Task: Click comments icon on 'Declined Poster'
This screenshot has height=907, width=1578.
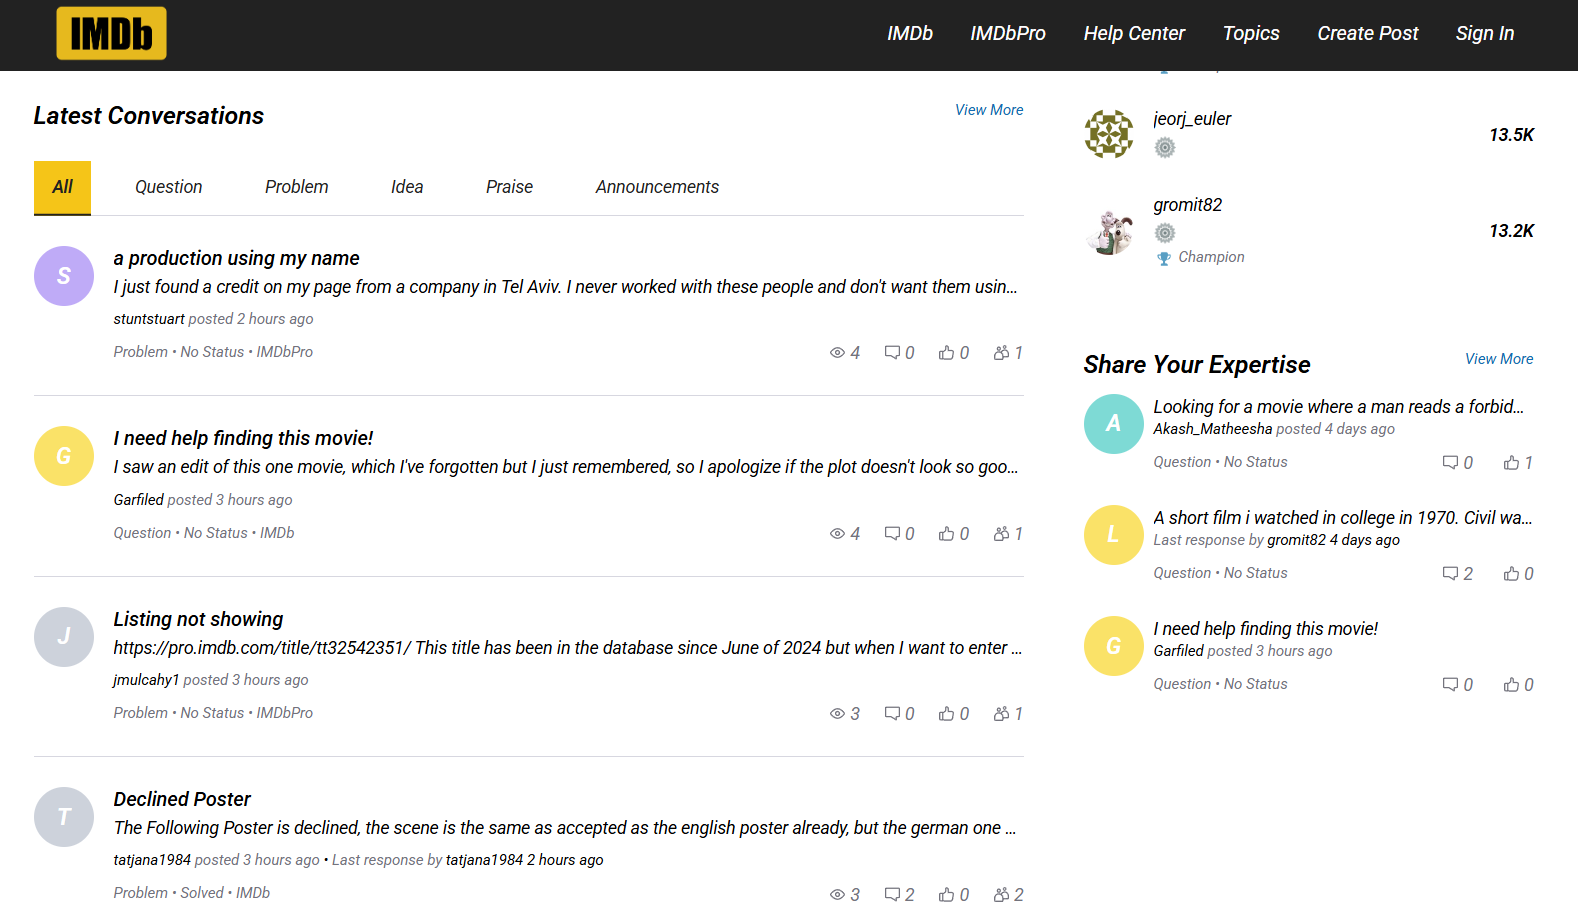Action: (892, 894)
